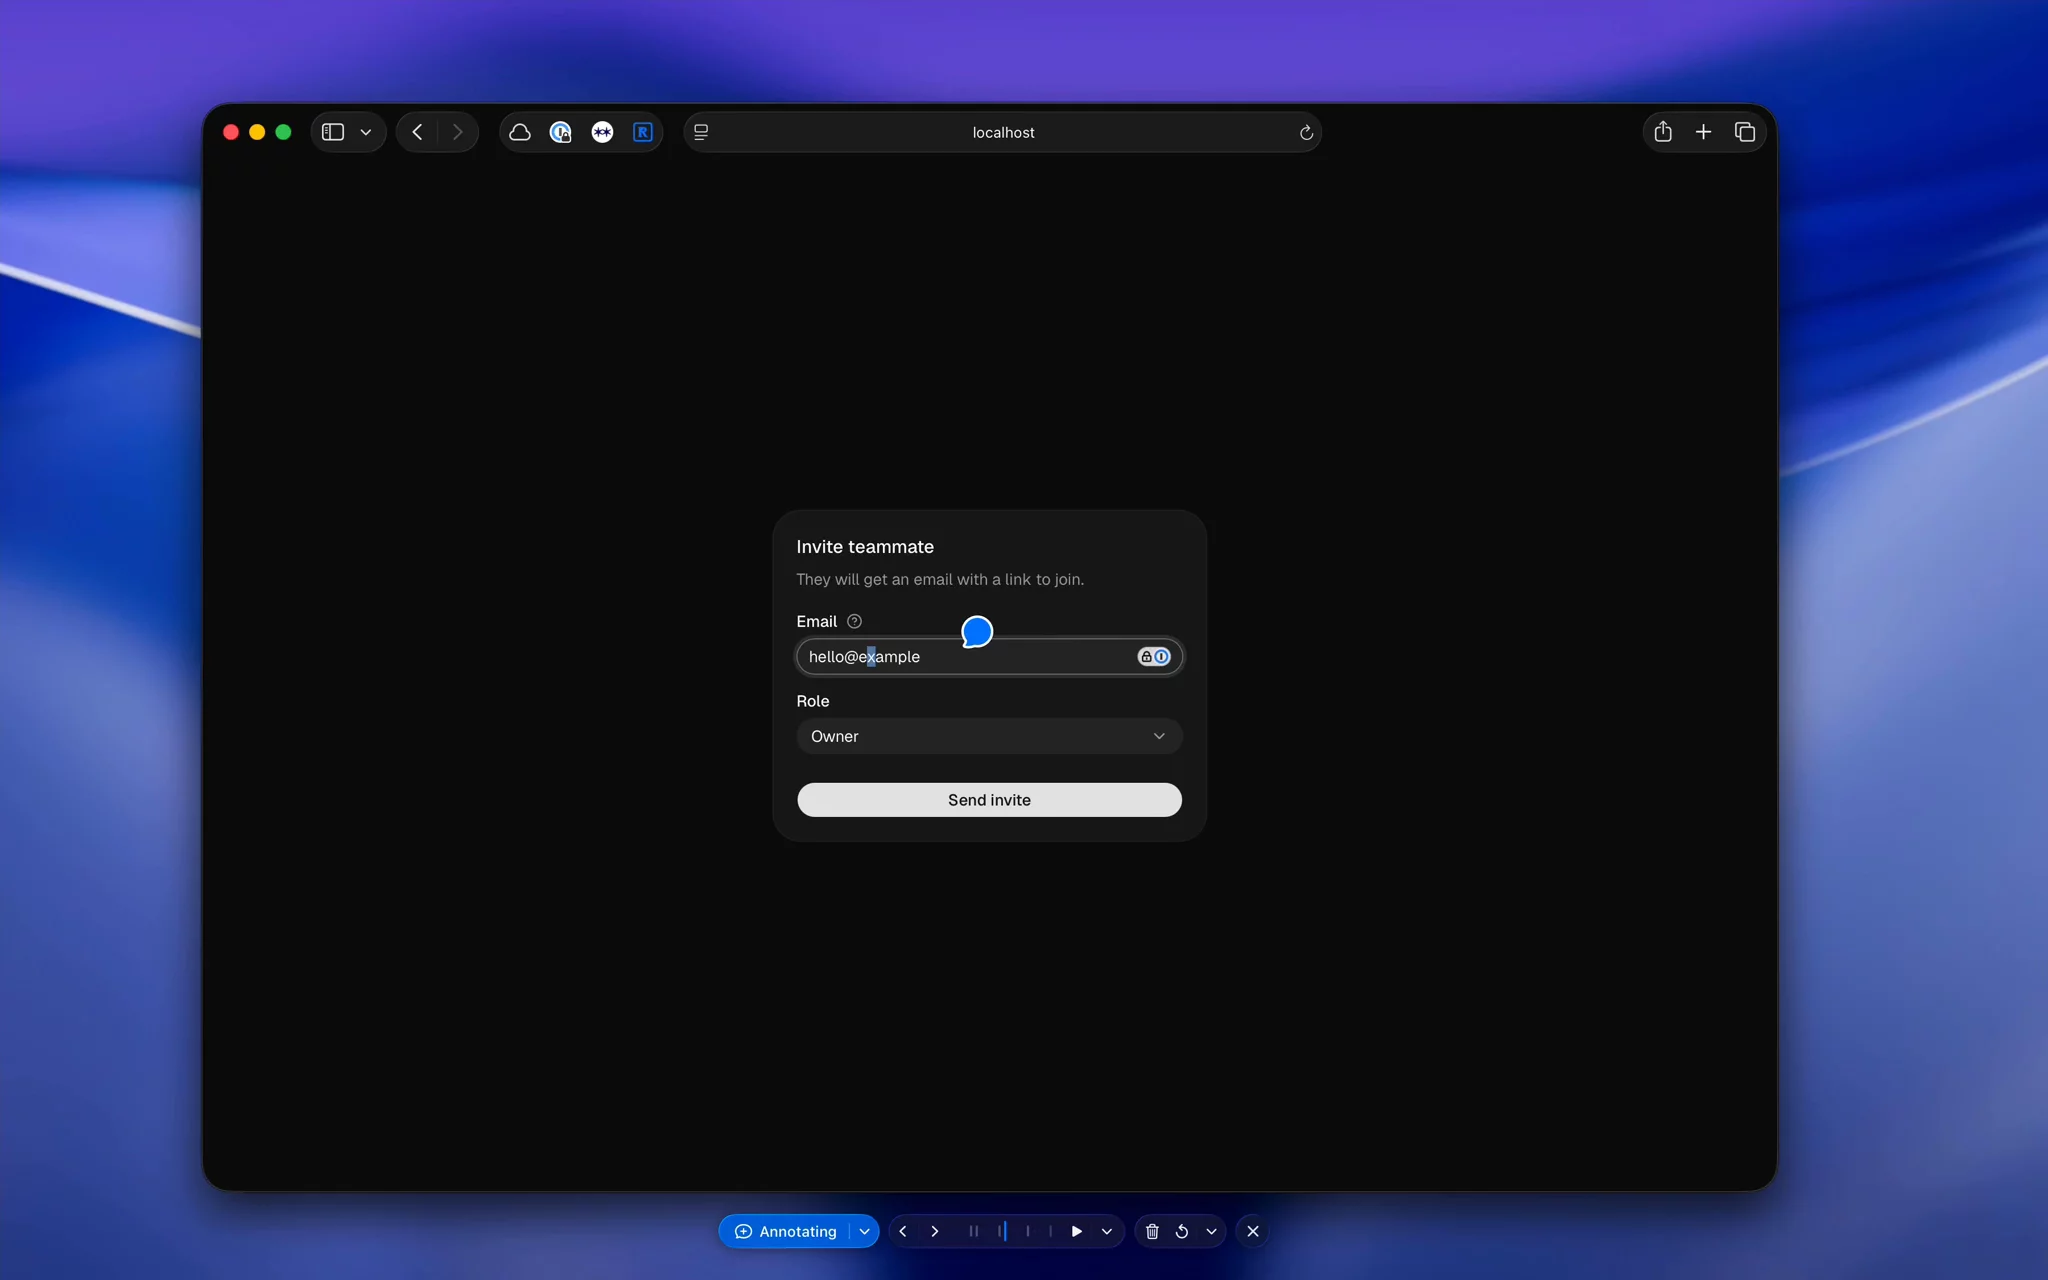Click the Role label text
This screenshot has height=1280, width=2048.
click(x=813, y=701)
